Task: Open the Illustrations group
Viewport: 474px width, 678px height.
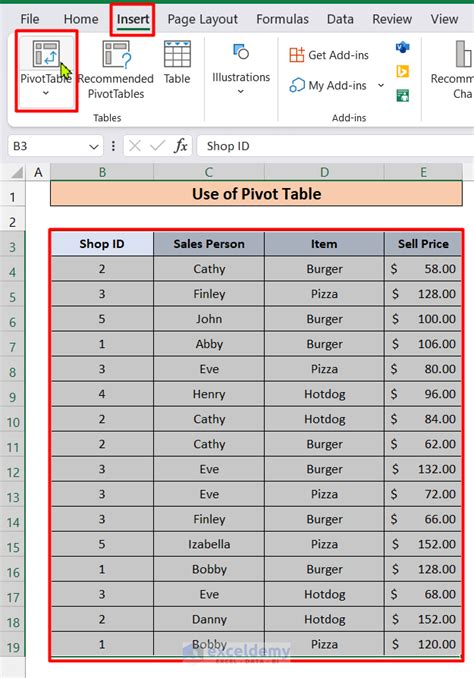Action: click(241, 69)
